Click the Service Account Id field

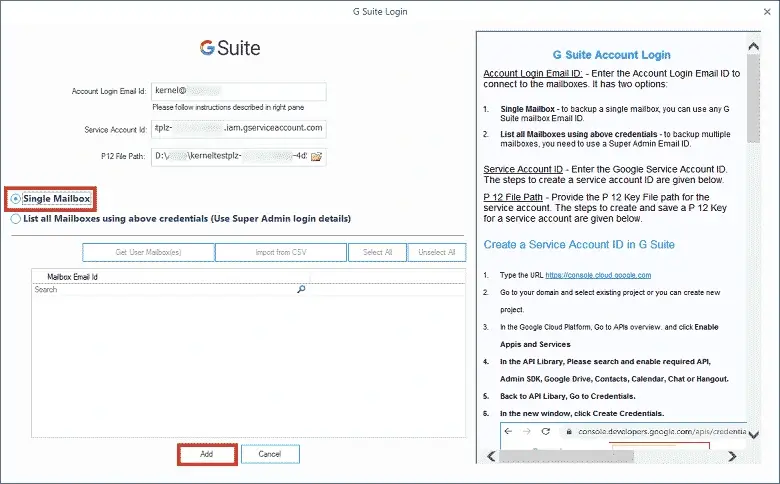(x=239, y=129)
